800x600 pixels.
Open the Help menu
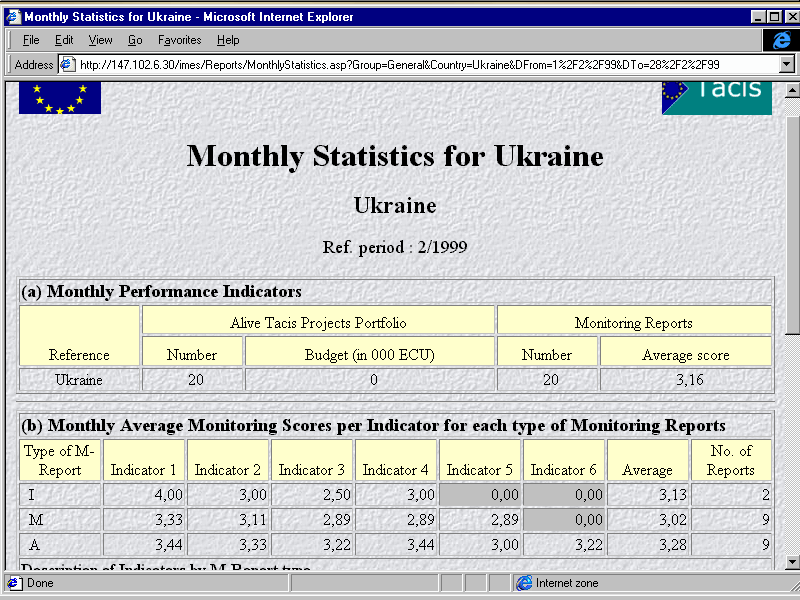[228, 40]
